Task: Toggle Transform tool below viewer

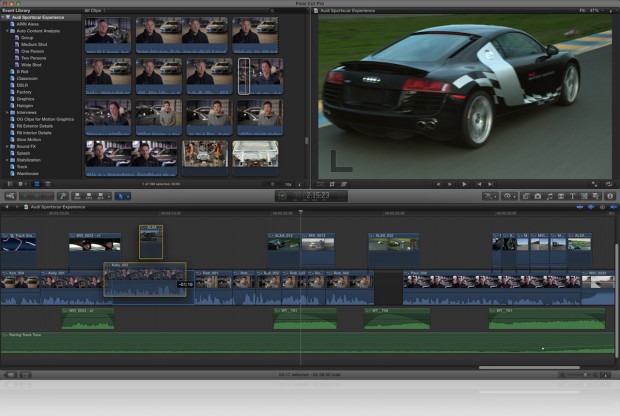Action: (x=320, y=184)
